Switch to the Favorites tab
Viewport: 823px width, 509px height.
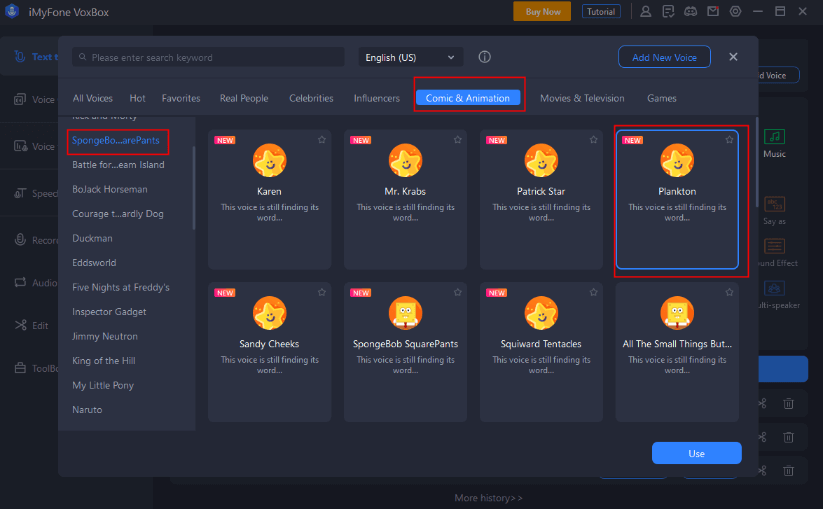click(x=181, y=98)
